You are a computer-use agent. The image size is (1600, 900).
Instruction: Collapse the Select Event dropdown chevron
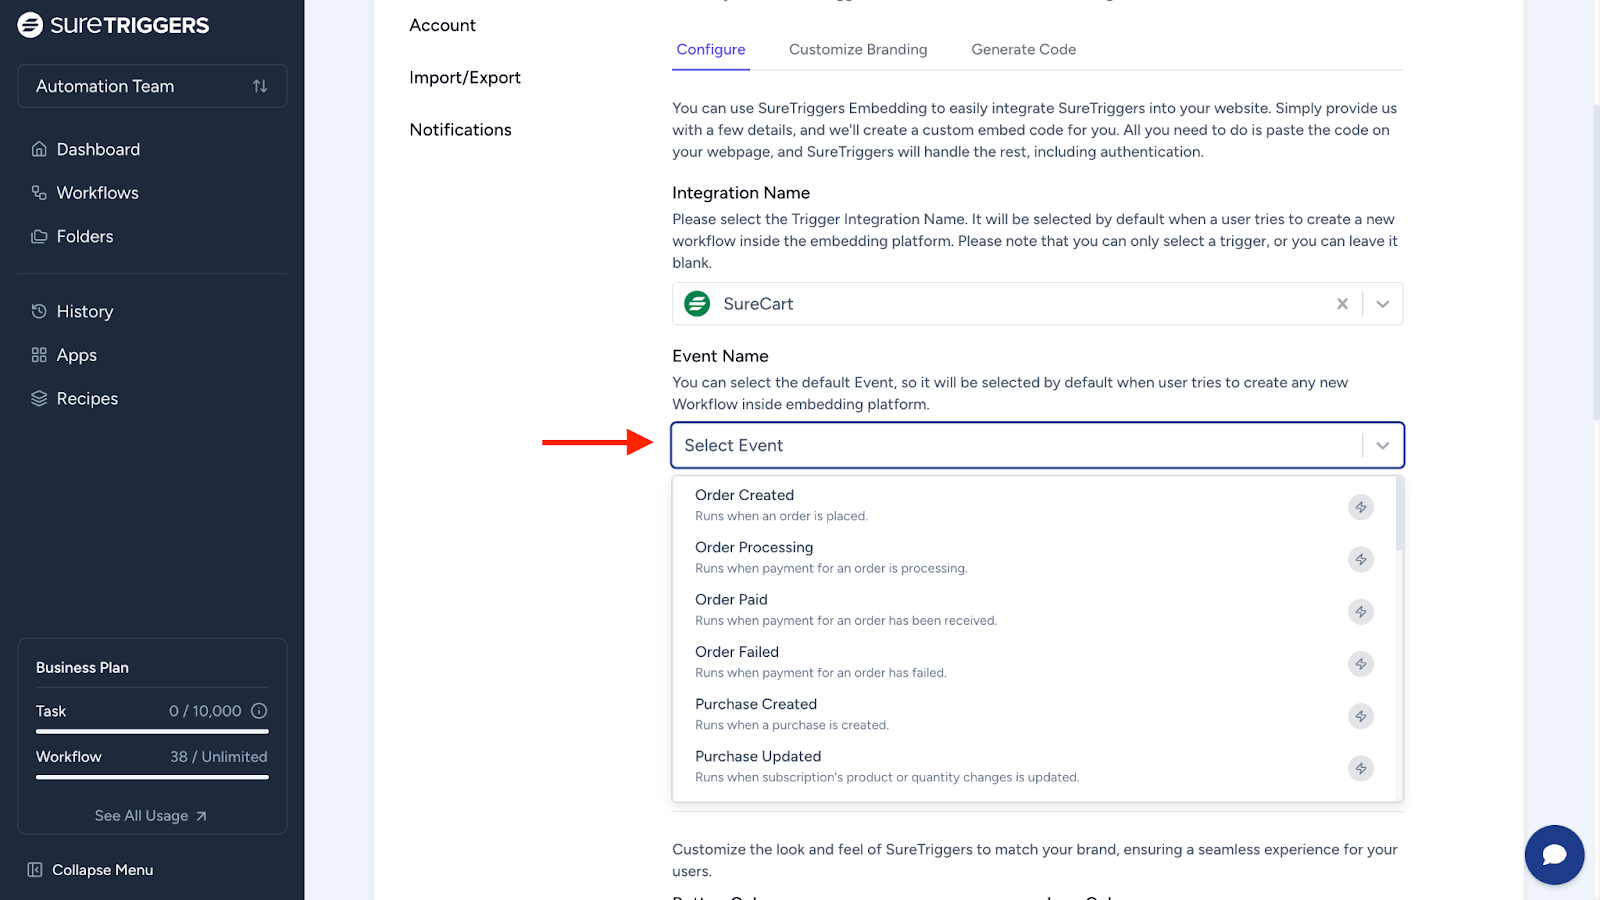click(x=1382, y=446)
